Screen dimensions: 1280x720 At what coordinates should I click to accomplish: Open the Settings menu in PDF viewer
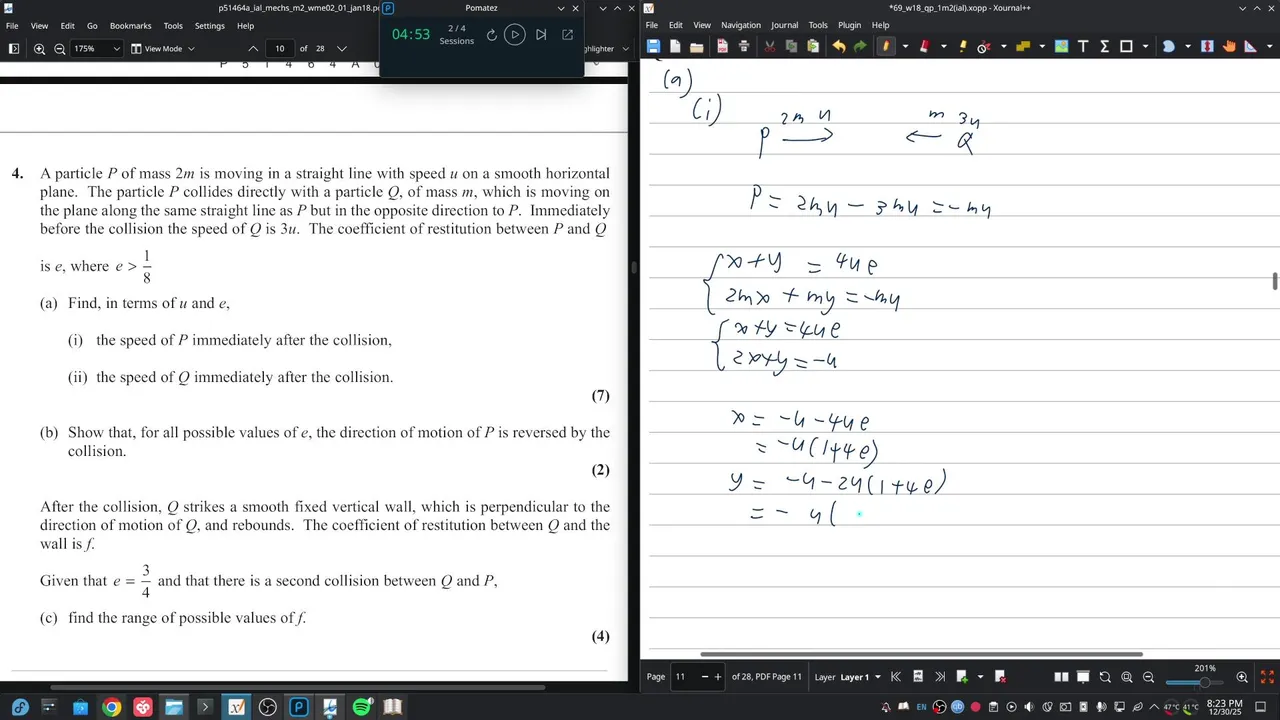[209, 26]
